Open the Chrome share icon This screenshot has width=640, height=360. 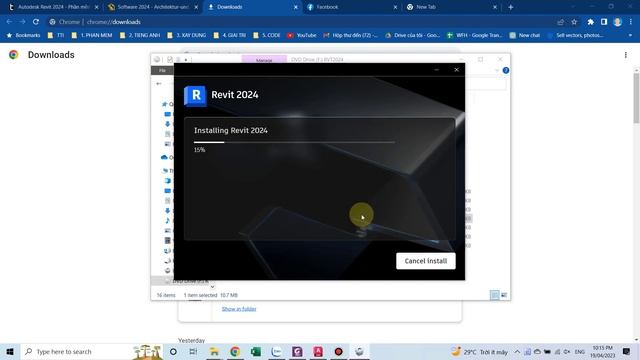561,22
